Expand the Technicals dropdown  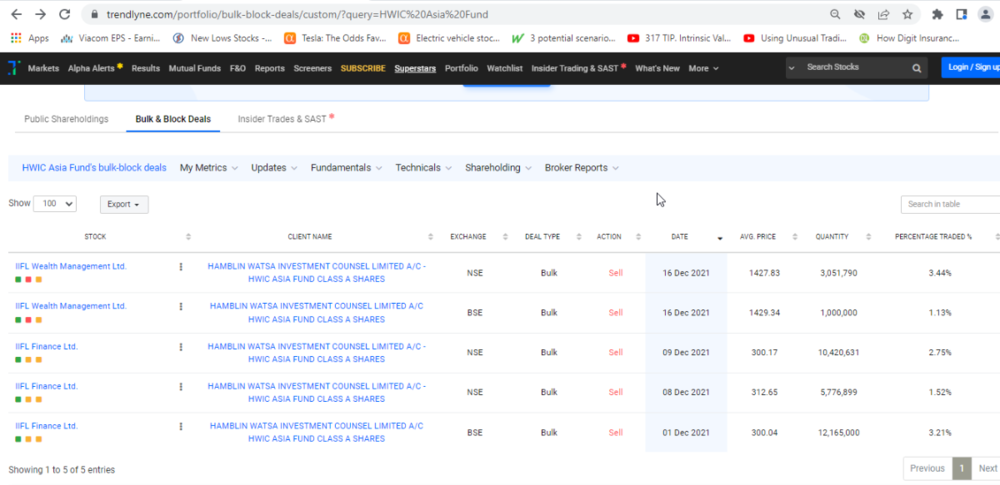click(x=423, y=168)
